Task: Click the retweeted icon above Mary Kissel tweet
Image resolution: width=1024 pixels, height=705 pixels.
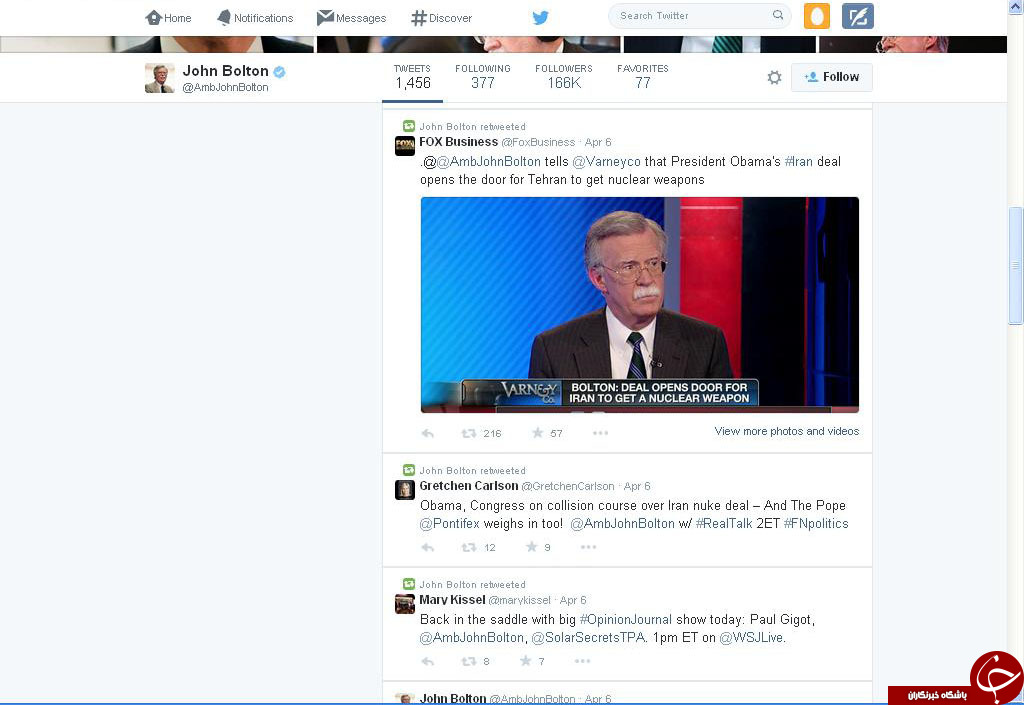Action: coord(409,584)
